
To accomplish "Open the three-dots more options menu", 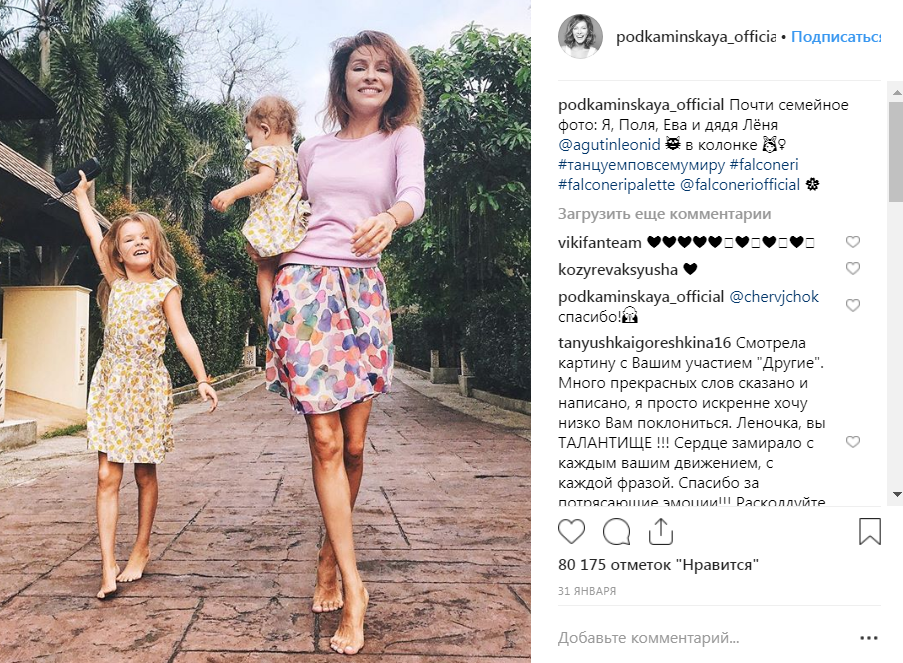I will pyautogui.click(x=868, y=638).
